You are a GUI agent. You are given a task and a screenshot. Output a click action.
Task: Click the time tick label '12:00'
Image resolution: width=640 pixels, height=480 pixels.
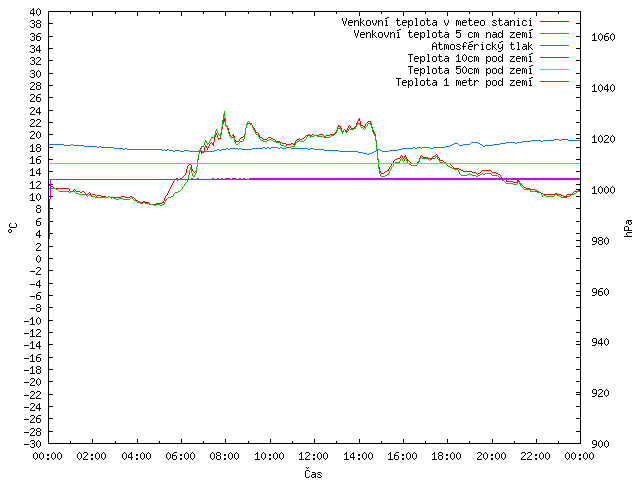click(x=313, y=456)
